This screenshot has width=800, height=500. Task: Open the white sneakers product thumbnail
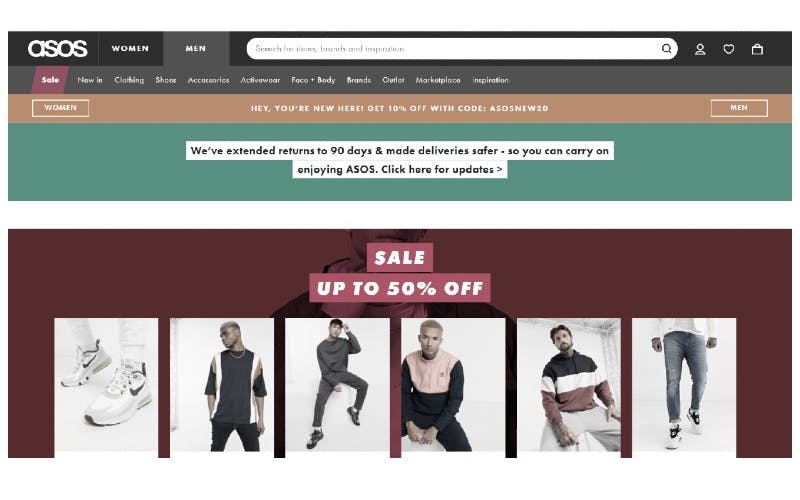[x=106, y=385]
